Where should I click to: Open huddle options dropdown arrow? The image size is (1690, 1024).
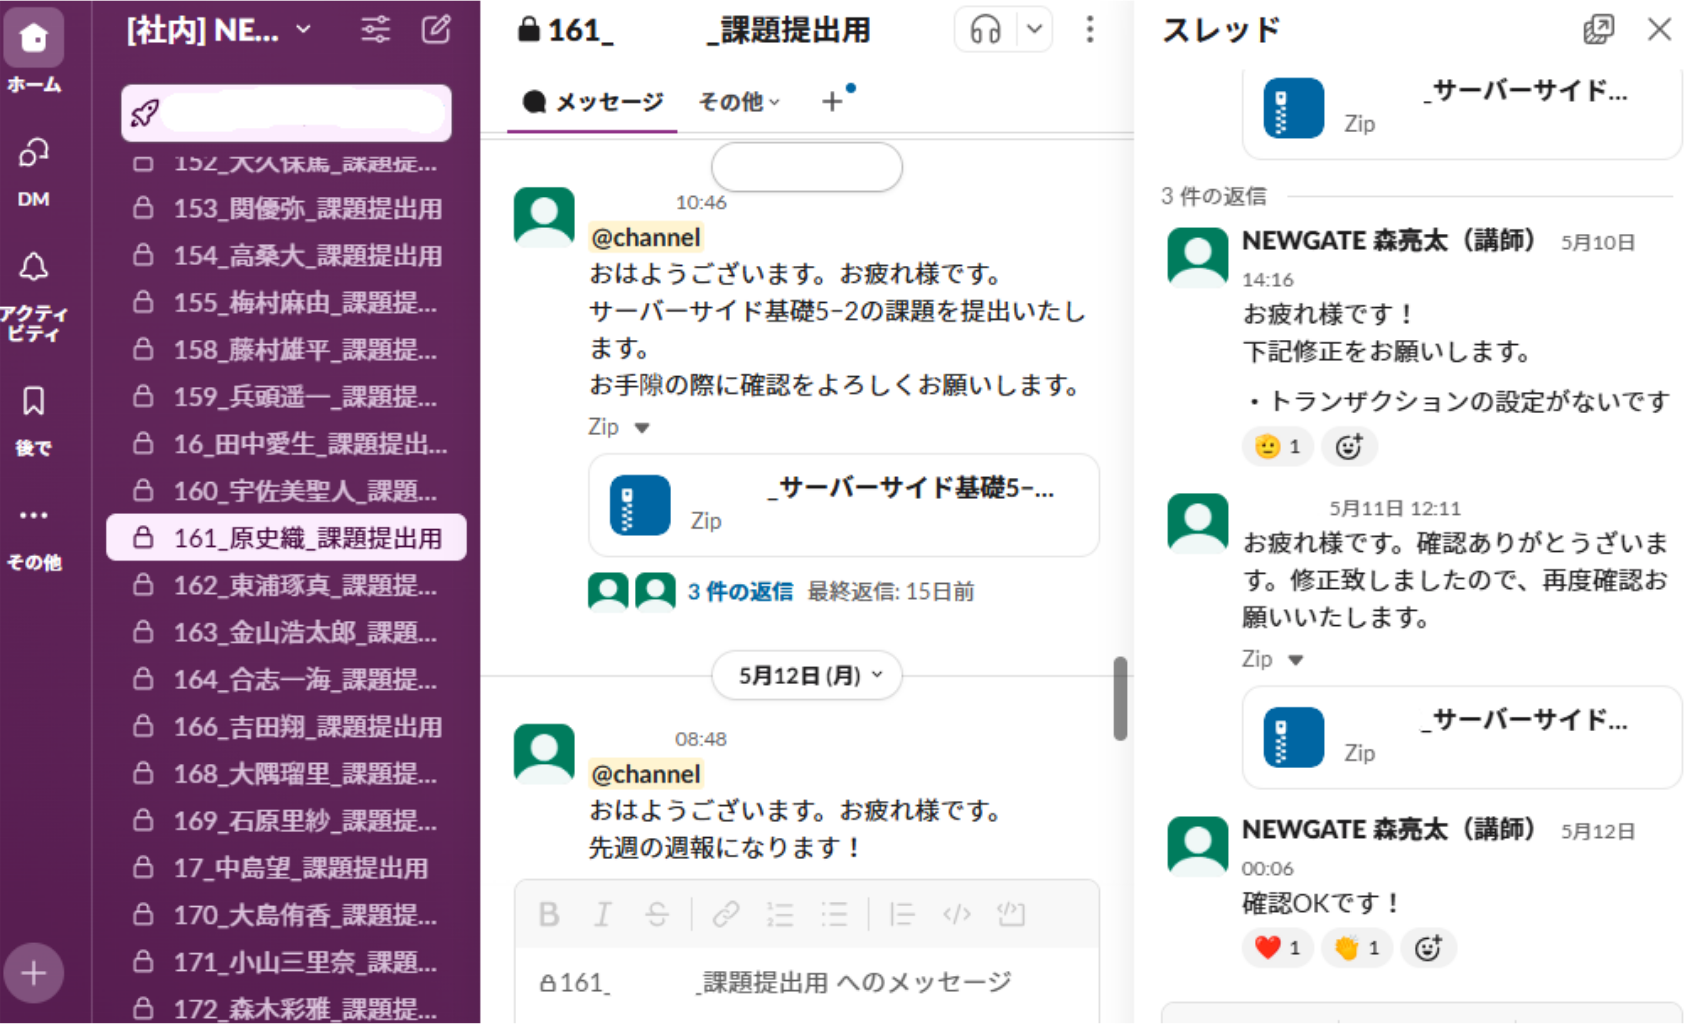(x=1034, y=30)
